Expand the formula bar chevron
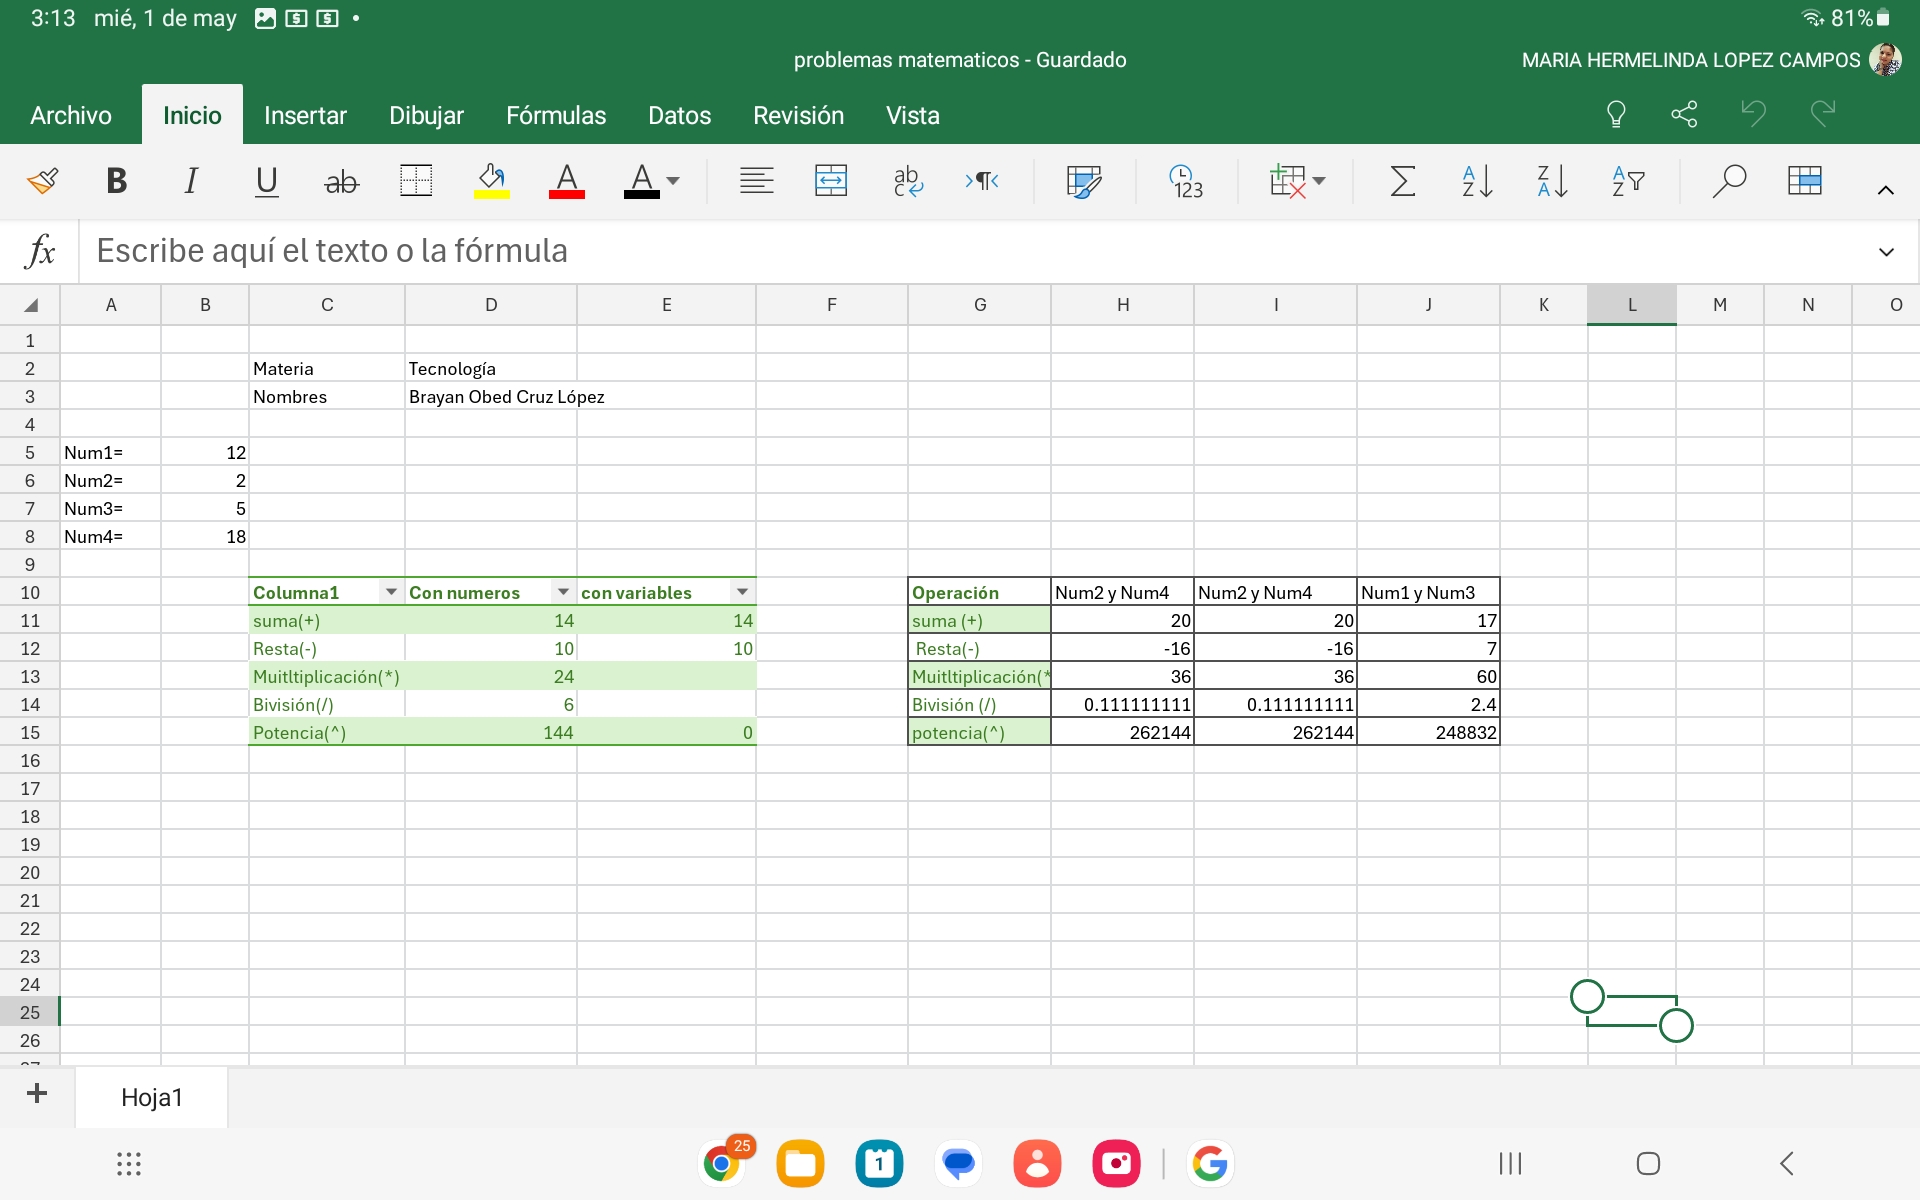Image resolution: width=1920 pixels, height=1200 pixels. click(1886, 252)
